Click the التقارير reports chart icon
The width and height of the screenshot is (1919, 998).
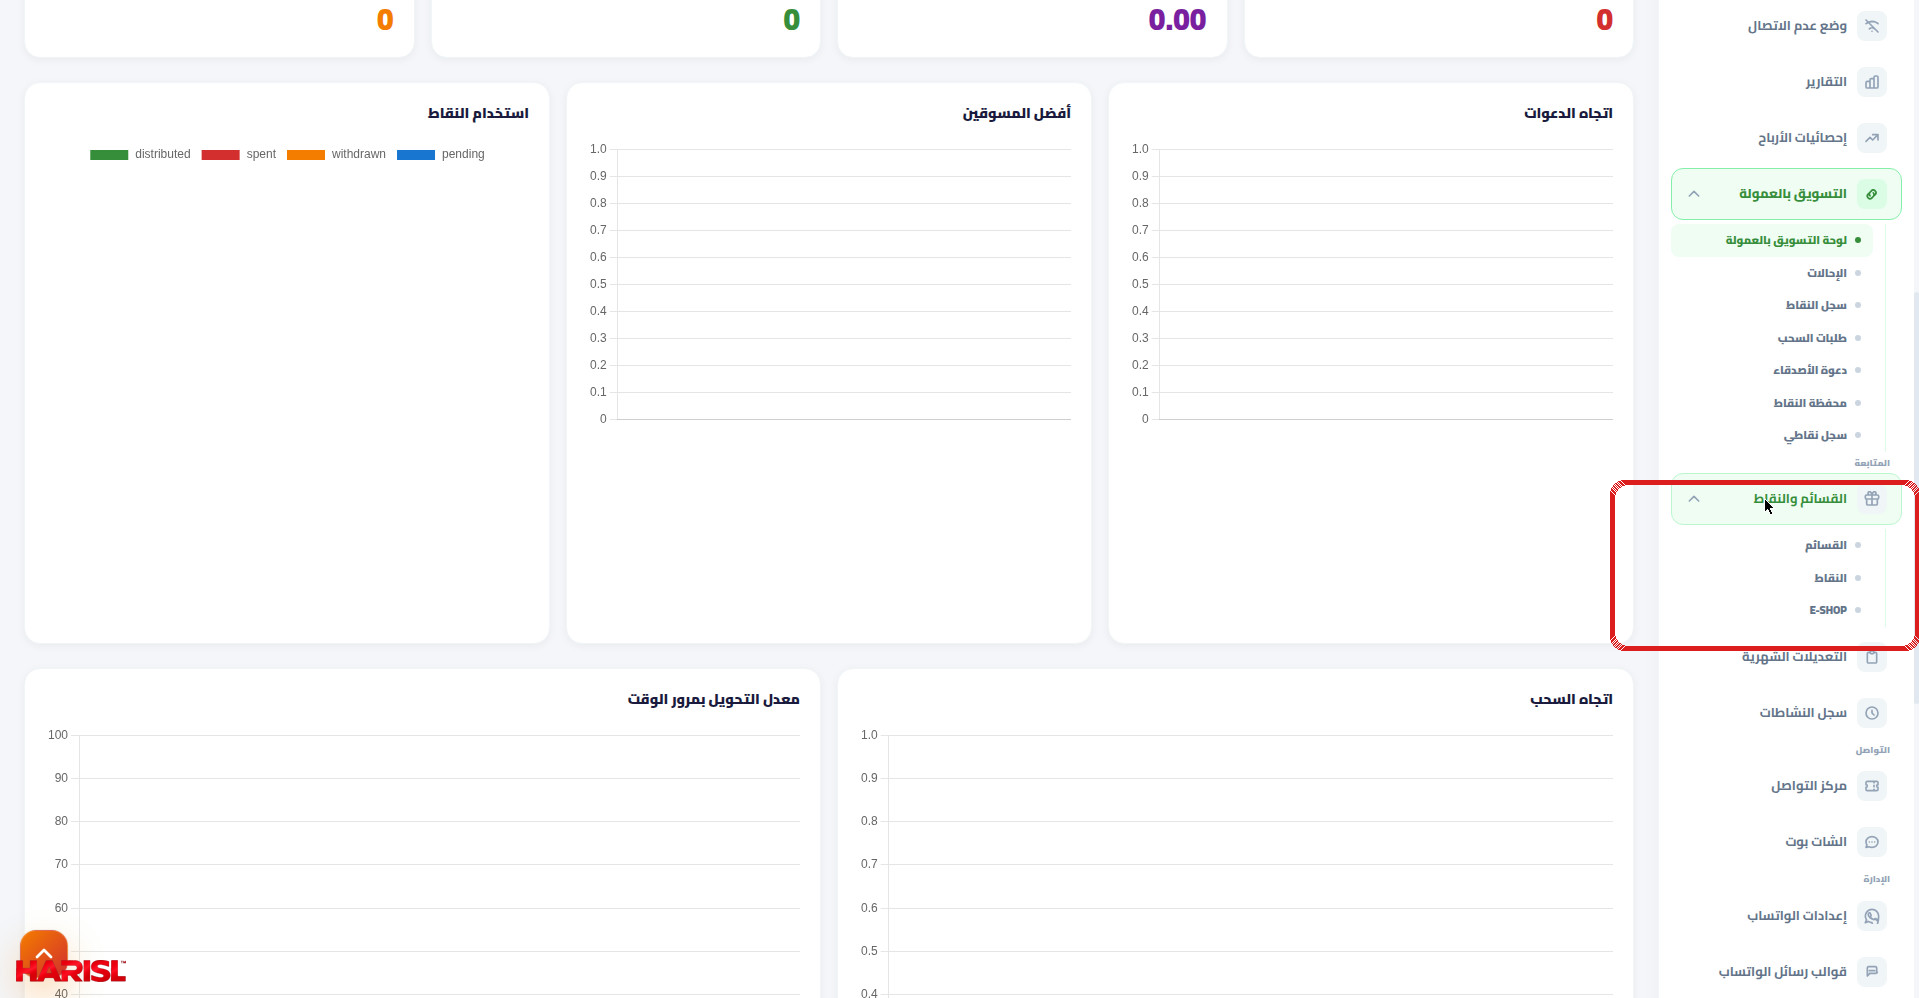pyautogui.click(x=1872, y=82)
